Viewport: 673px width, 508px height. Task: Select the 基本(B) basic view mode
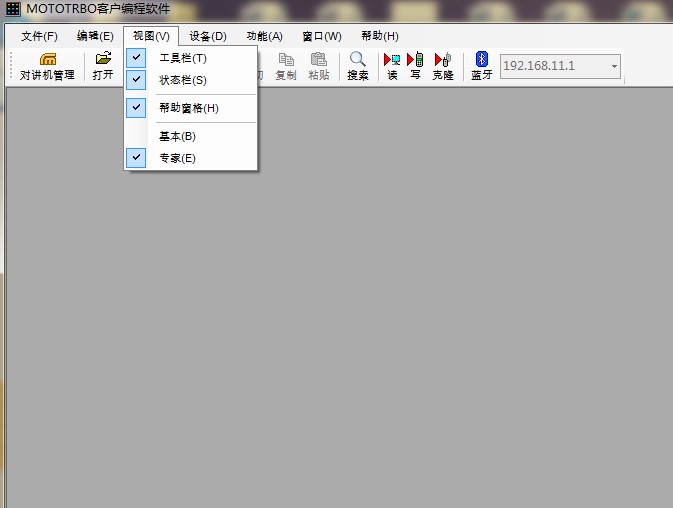177,136
